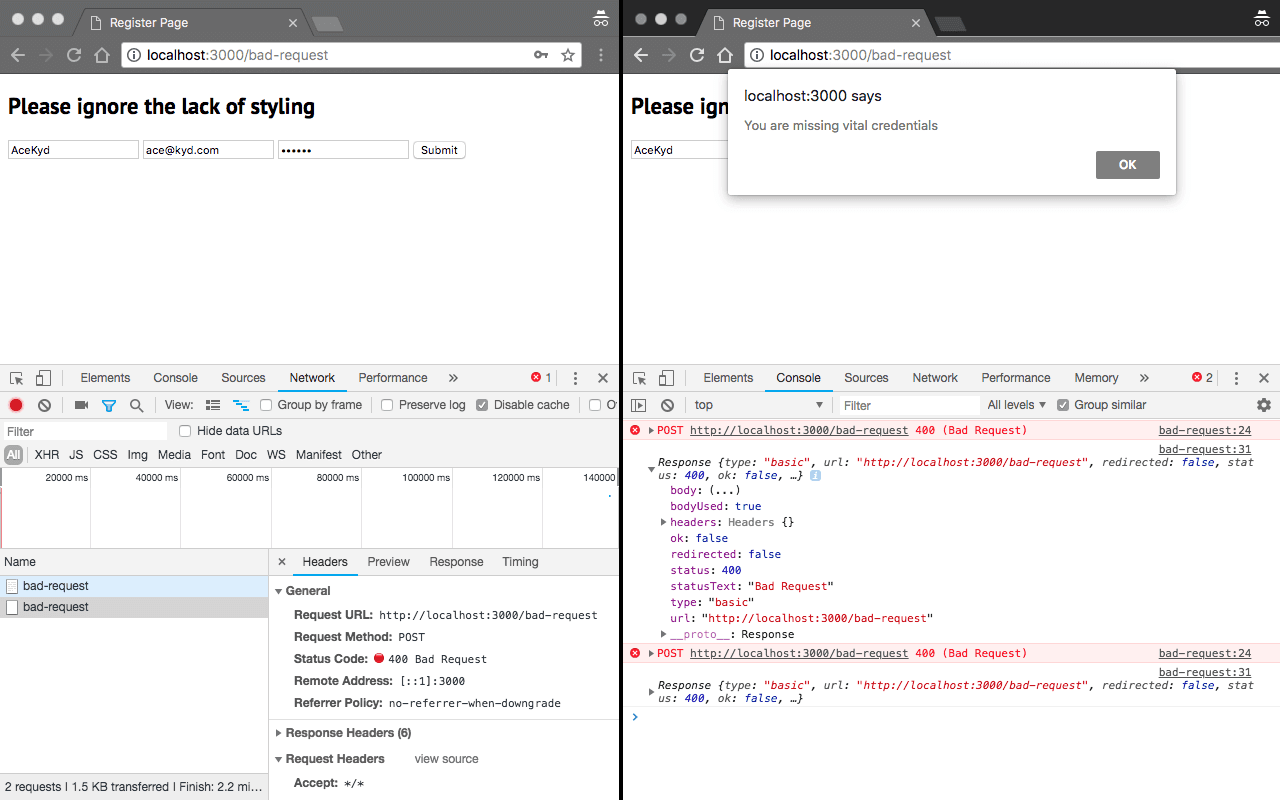Follow the bad-request:24 console link
The image size is (1280, 800).
coord(1204,429)
